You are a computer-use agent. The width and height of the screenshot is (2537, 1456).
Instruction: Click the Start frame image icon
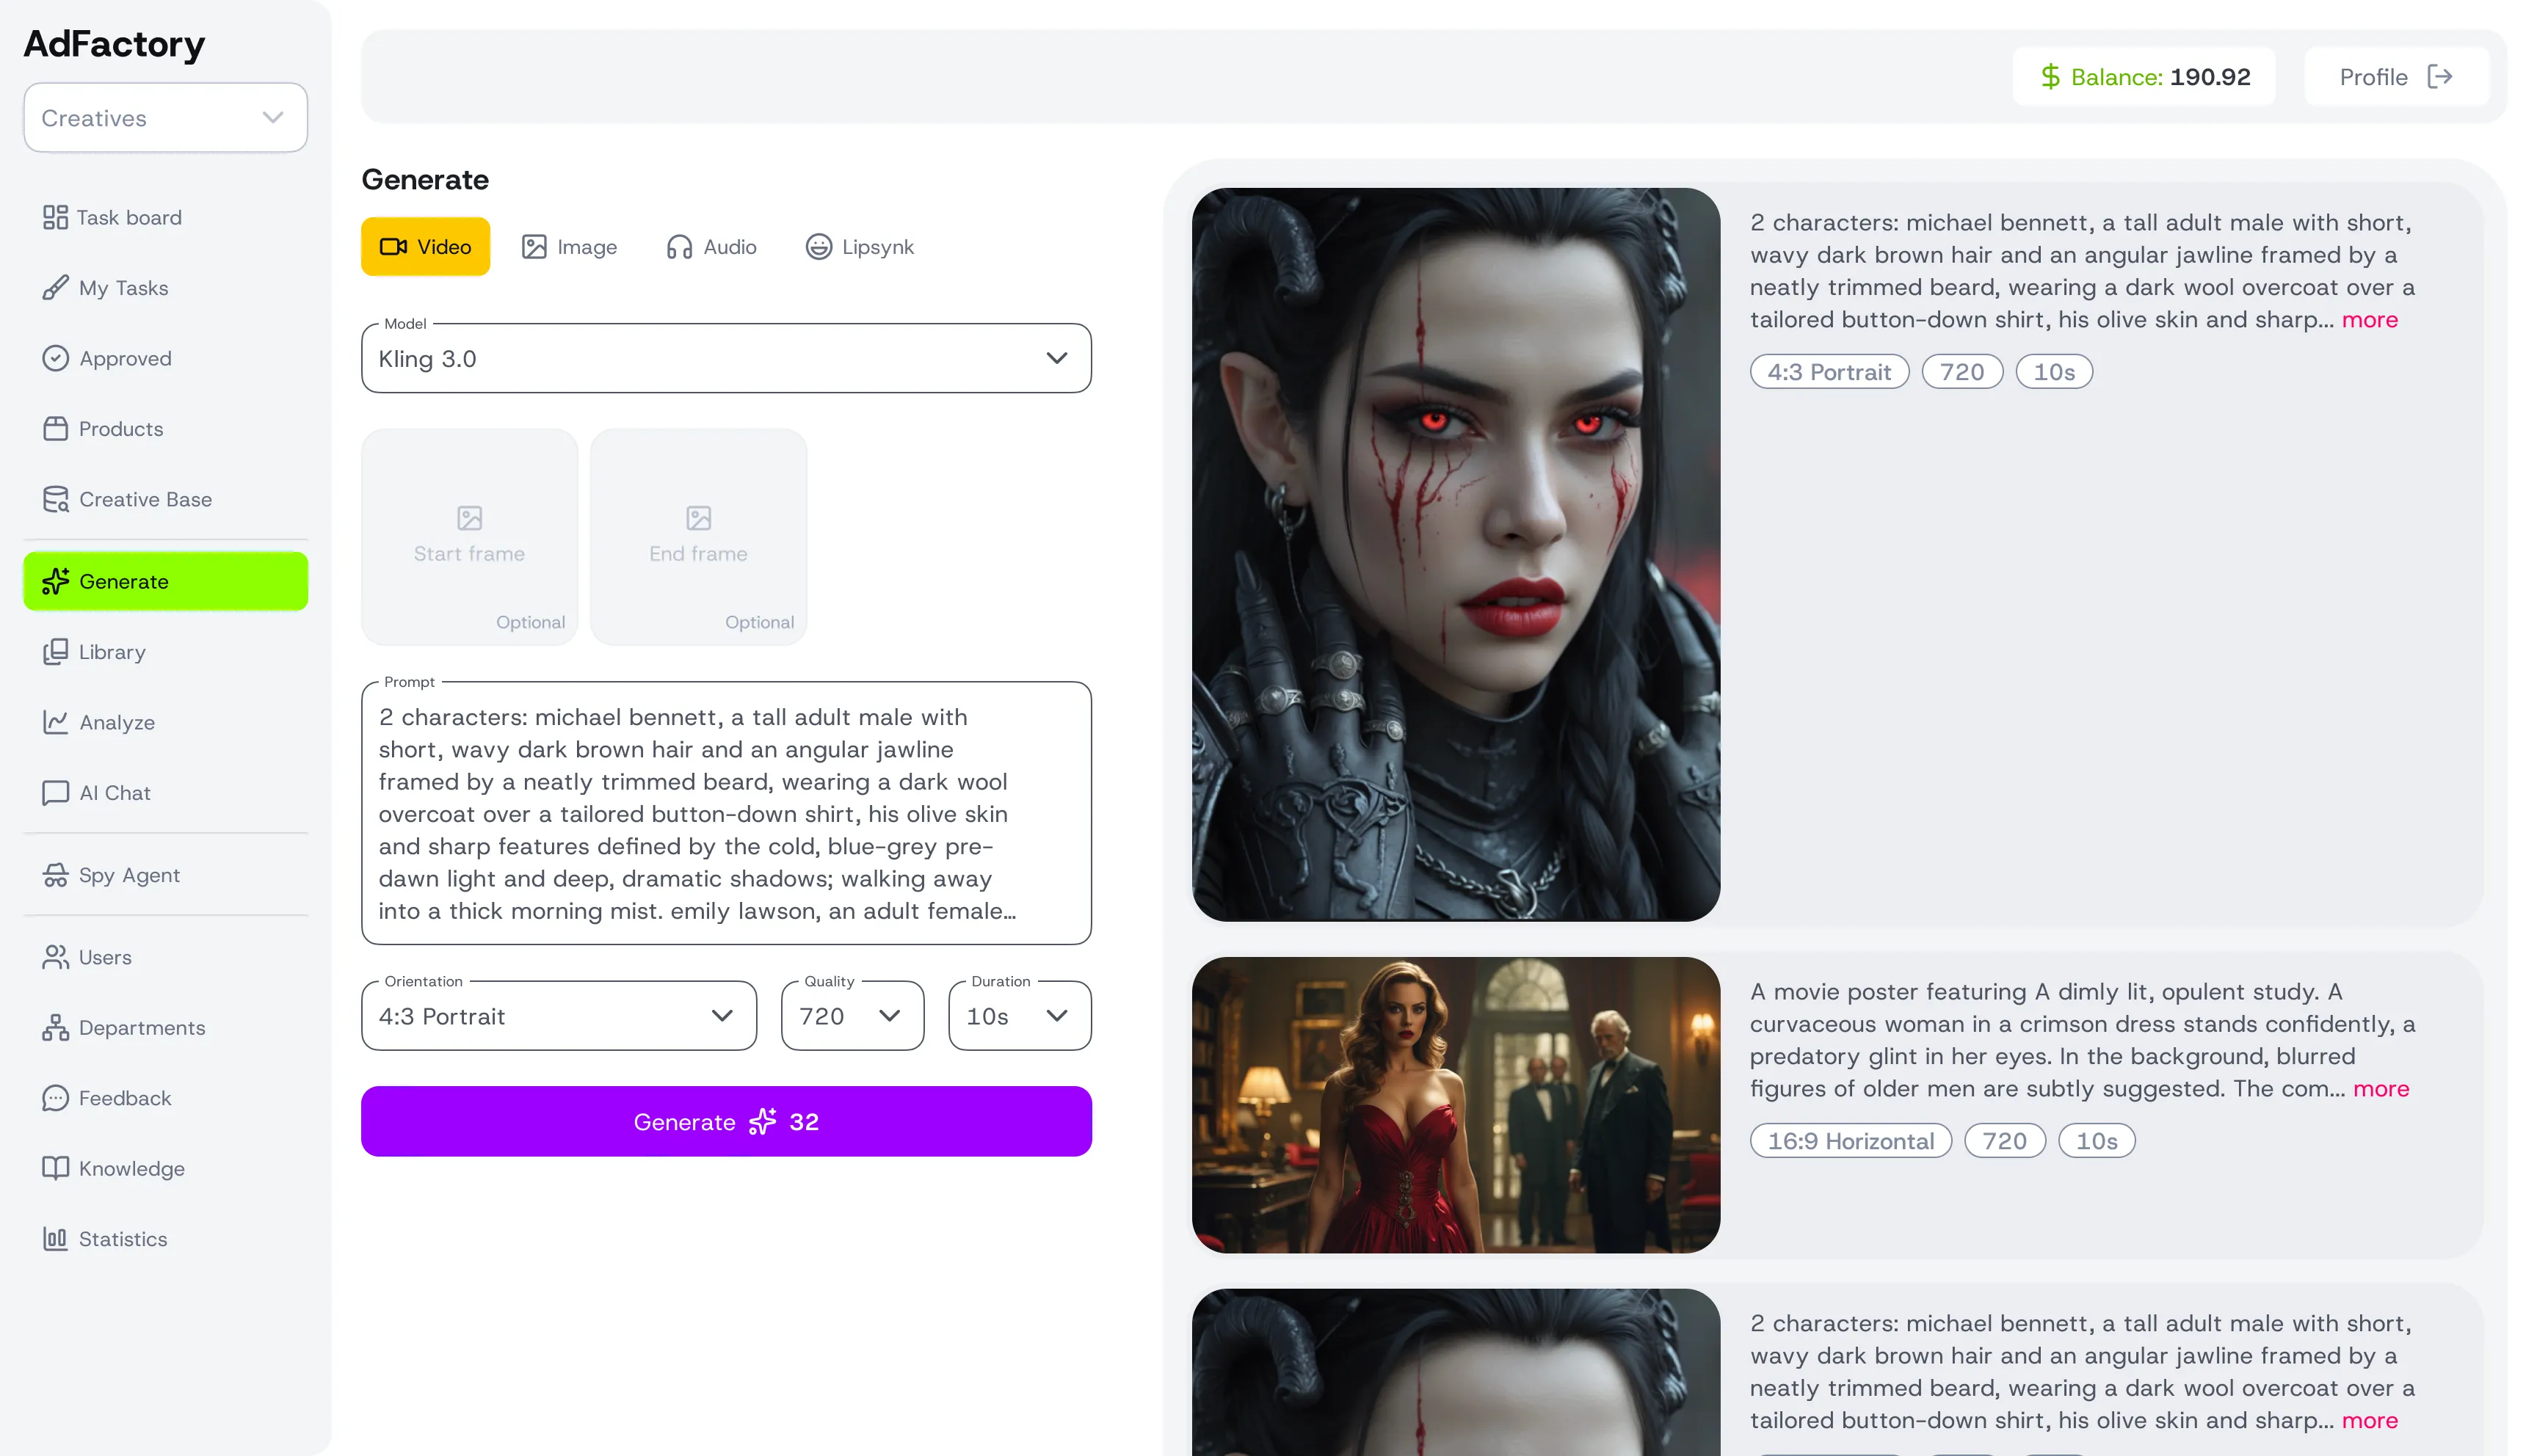click(469, 518)
